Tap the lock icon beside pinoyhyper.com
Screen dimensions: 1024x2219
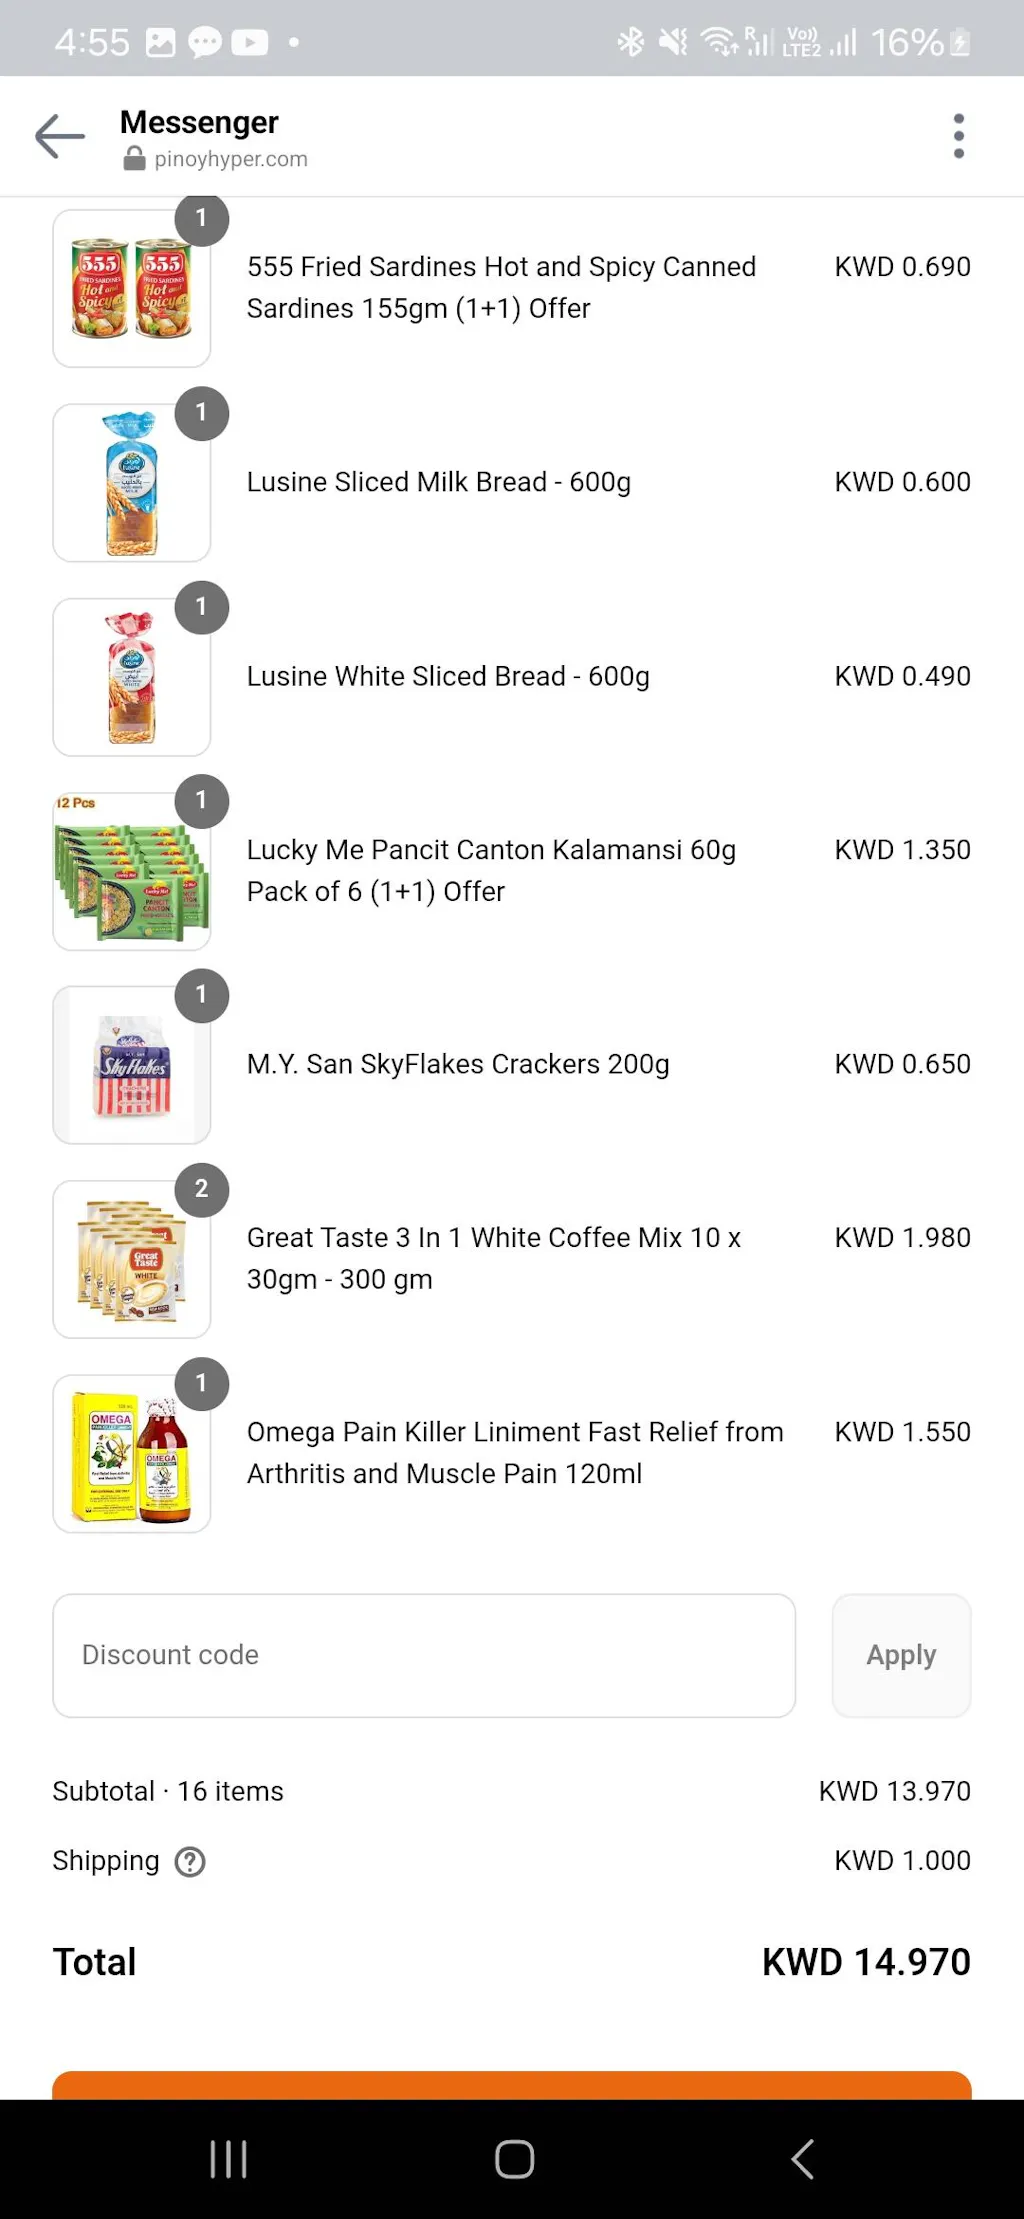[134, 159]
